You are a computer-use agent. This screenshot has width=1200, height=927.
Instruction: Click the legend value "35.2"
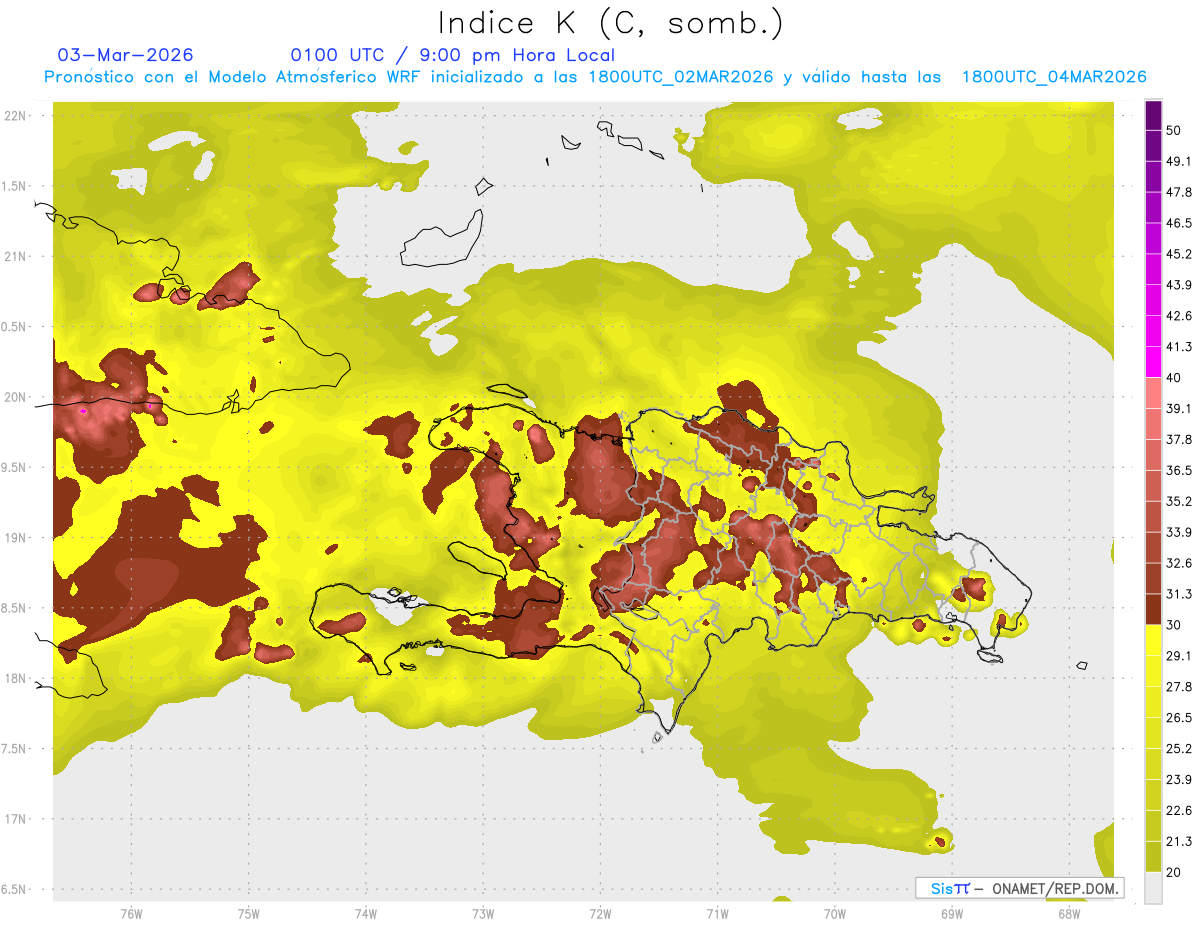(x=1179, y=501)
